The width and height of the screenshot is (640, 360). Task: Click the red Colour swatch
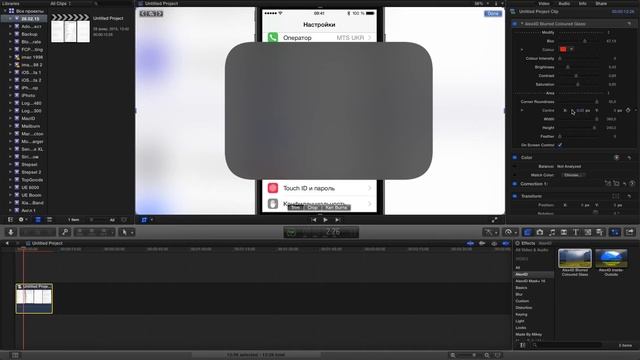[x=563, y=49]
